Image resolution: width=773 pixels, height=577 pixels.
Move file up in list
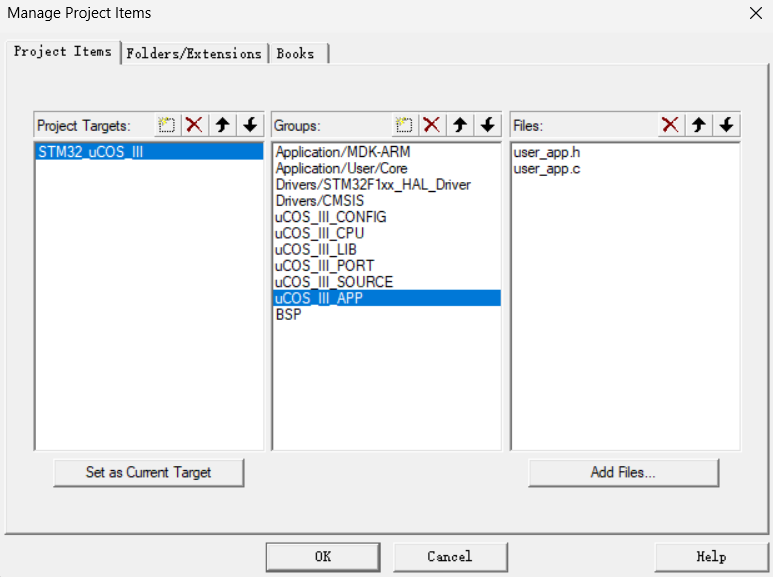(699, 125)
